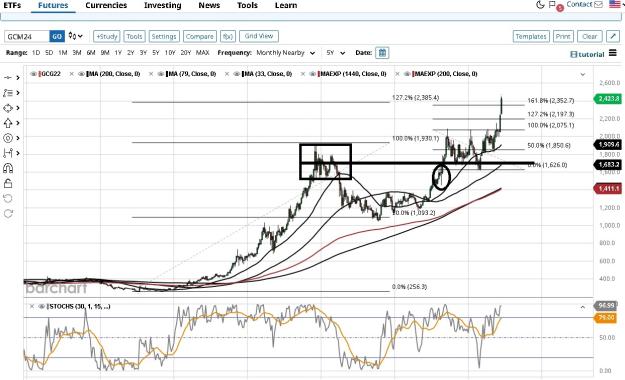Open the f(x) expressions button
This screenshot has width=625, height=380.
[228, 36]
